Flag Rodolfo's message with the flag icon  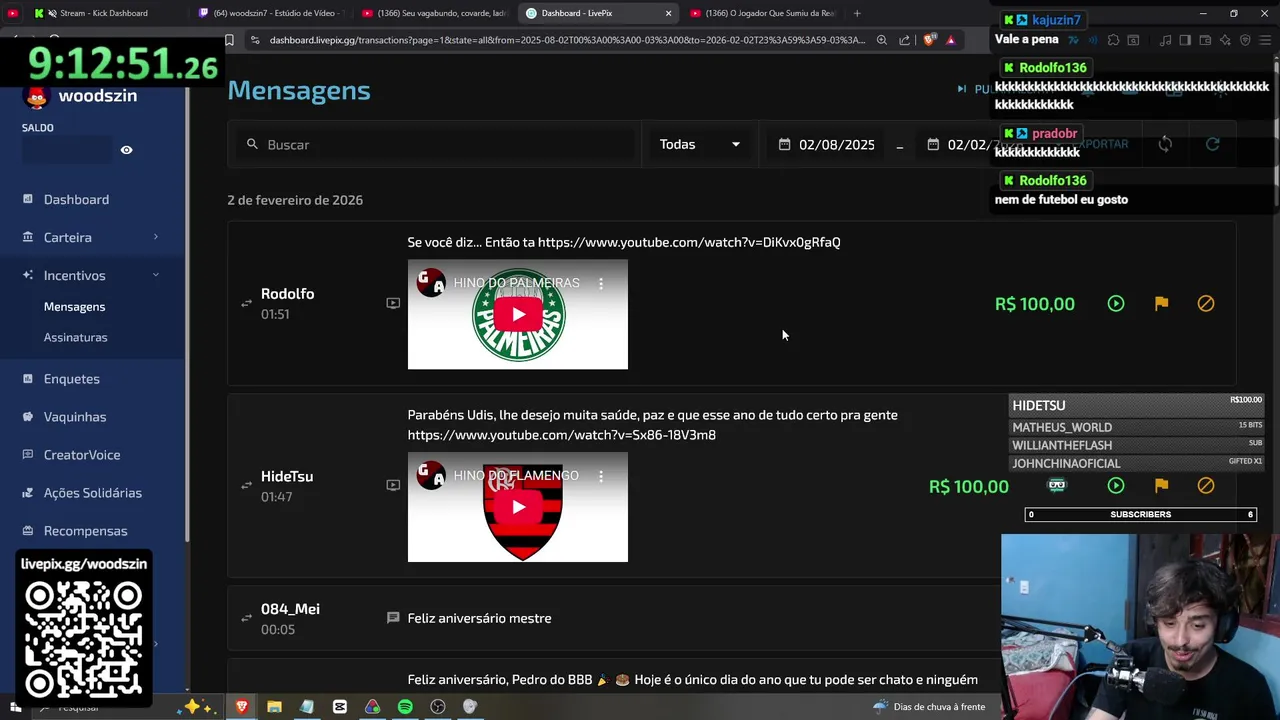[1161, 303]
